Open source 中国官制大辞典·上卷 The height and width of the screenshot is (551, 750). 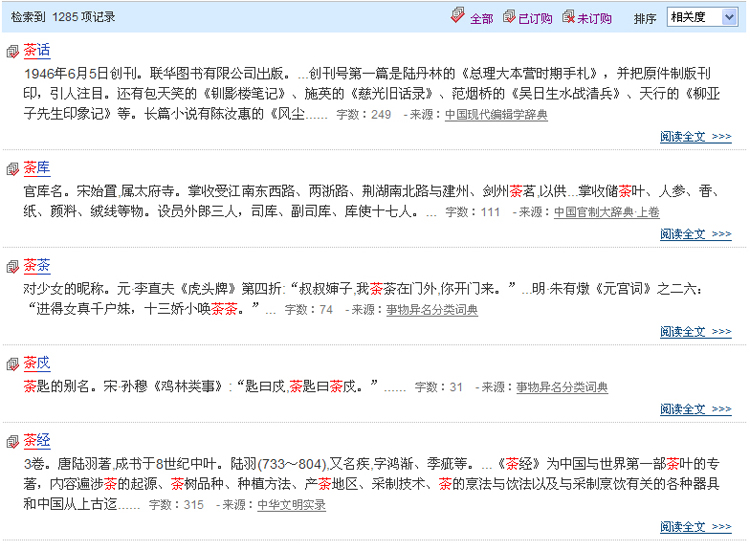[607, 212]
